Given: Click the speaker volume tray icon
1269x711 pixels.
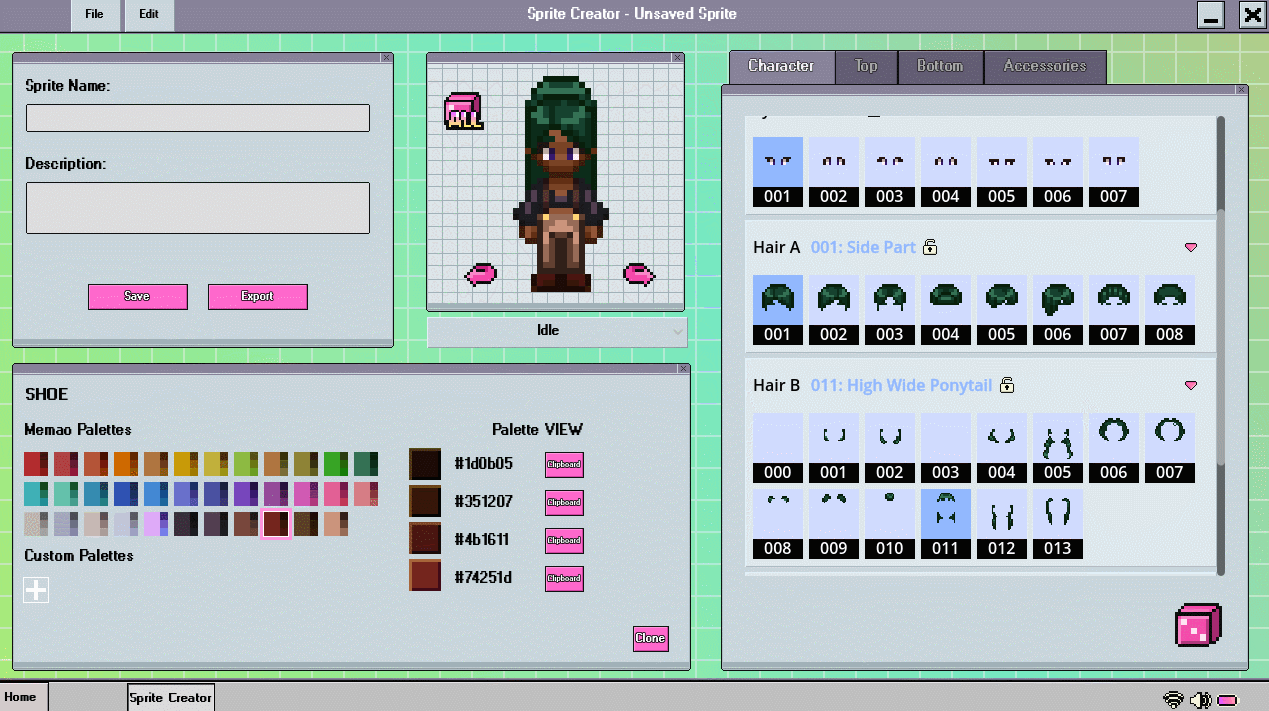Looking at the screenshot, I should [x=1201, y=699].
